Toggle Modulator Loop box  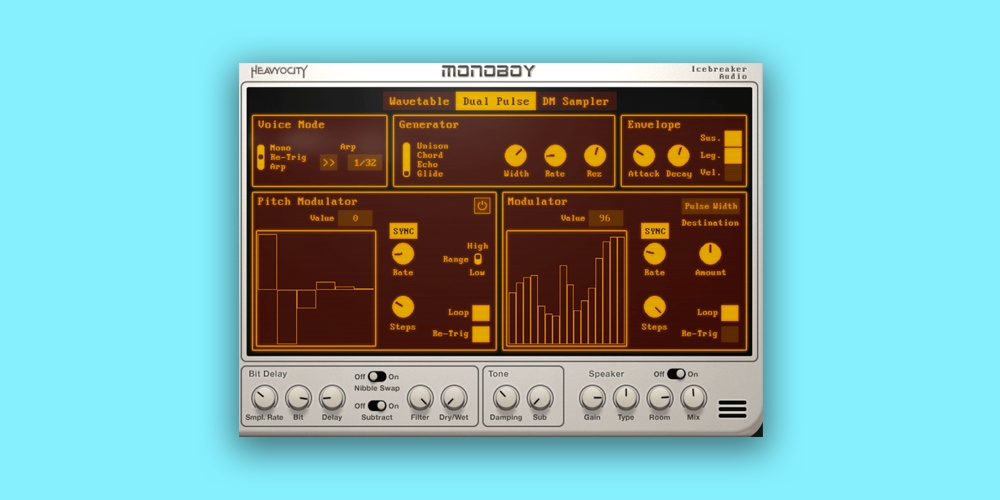(x=730, y=313)
